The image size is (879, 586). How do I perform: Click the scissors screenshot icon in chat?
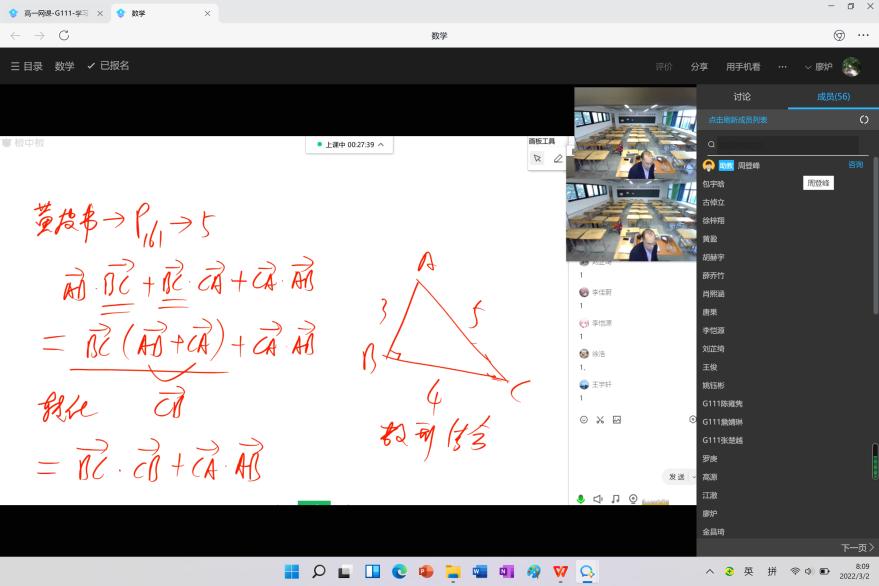600,419
